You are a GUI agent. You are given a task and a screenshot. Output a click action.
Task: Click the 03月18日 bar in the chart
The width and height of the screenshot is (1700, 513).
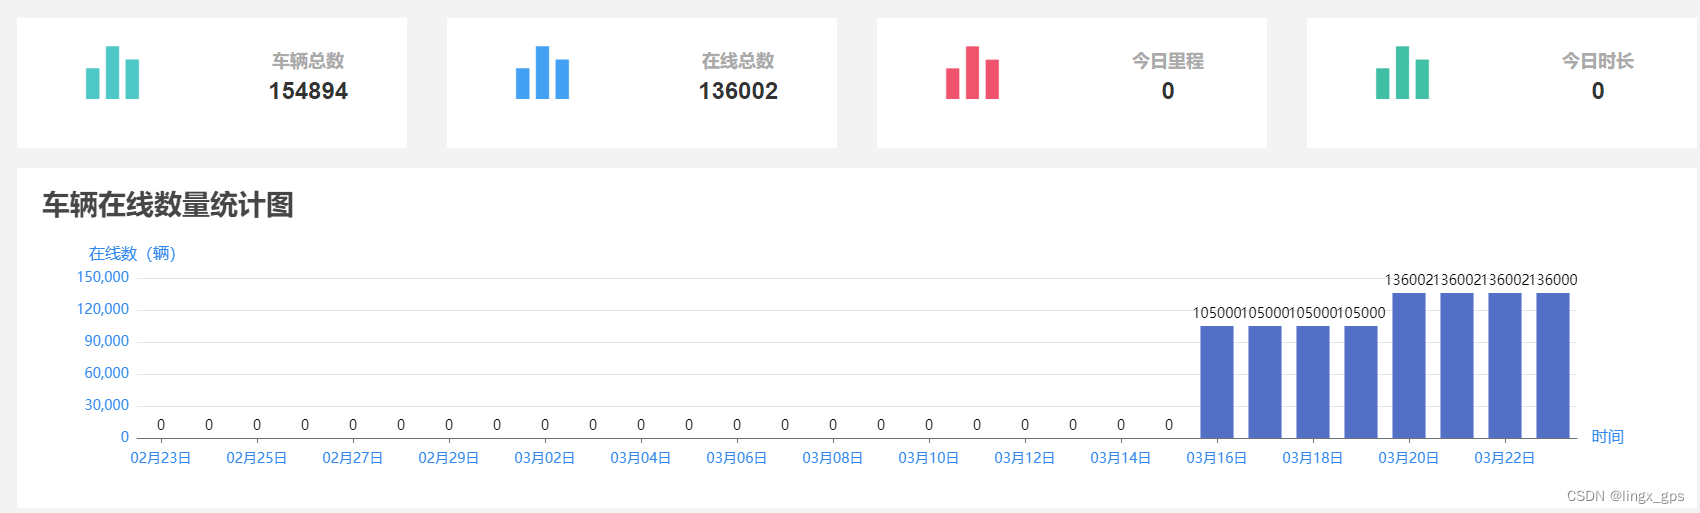click(1313, 382)
